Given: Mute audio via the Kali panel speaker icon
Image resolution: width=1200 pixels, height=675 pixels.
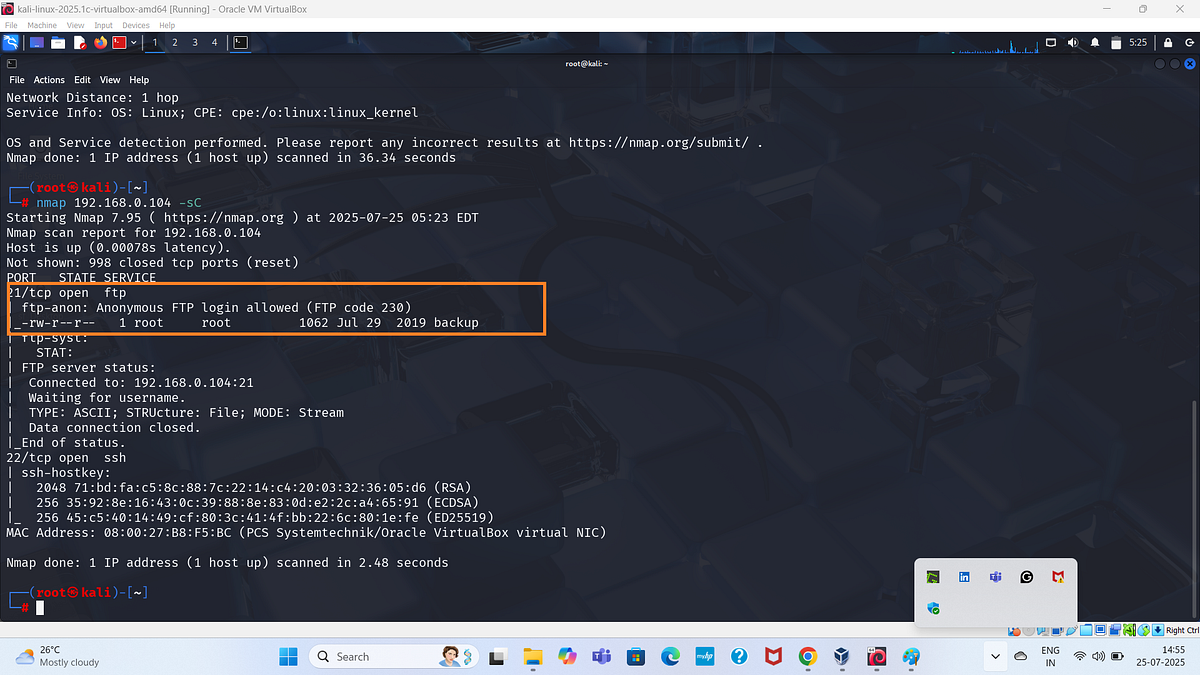Looking at the screenshot, I should (x=1072, y=42).
